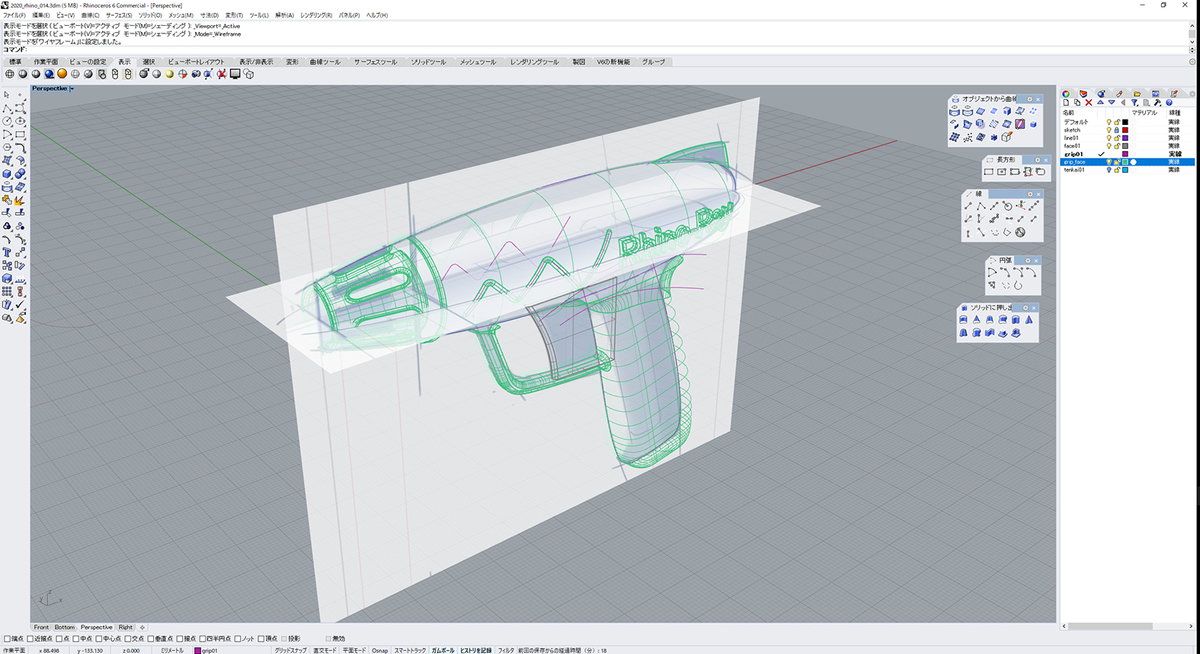Close the 円弧 floating palette
The width and height of the screenshot is (1200, 654).
(x=1036, y=261)
